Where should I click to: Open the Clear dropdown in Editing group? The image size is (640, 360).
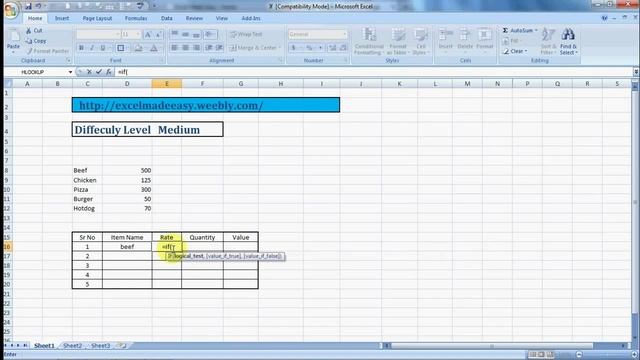pyautogui.click(x=515, y=51)
